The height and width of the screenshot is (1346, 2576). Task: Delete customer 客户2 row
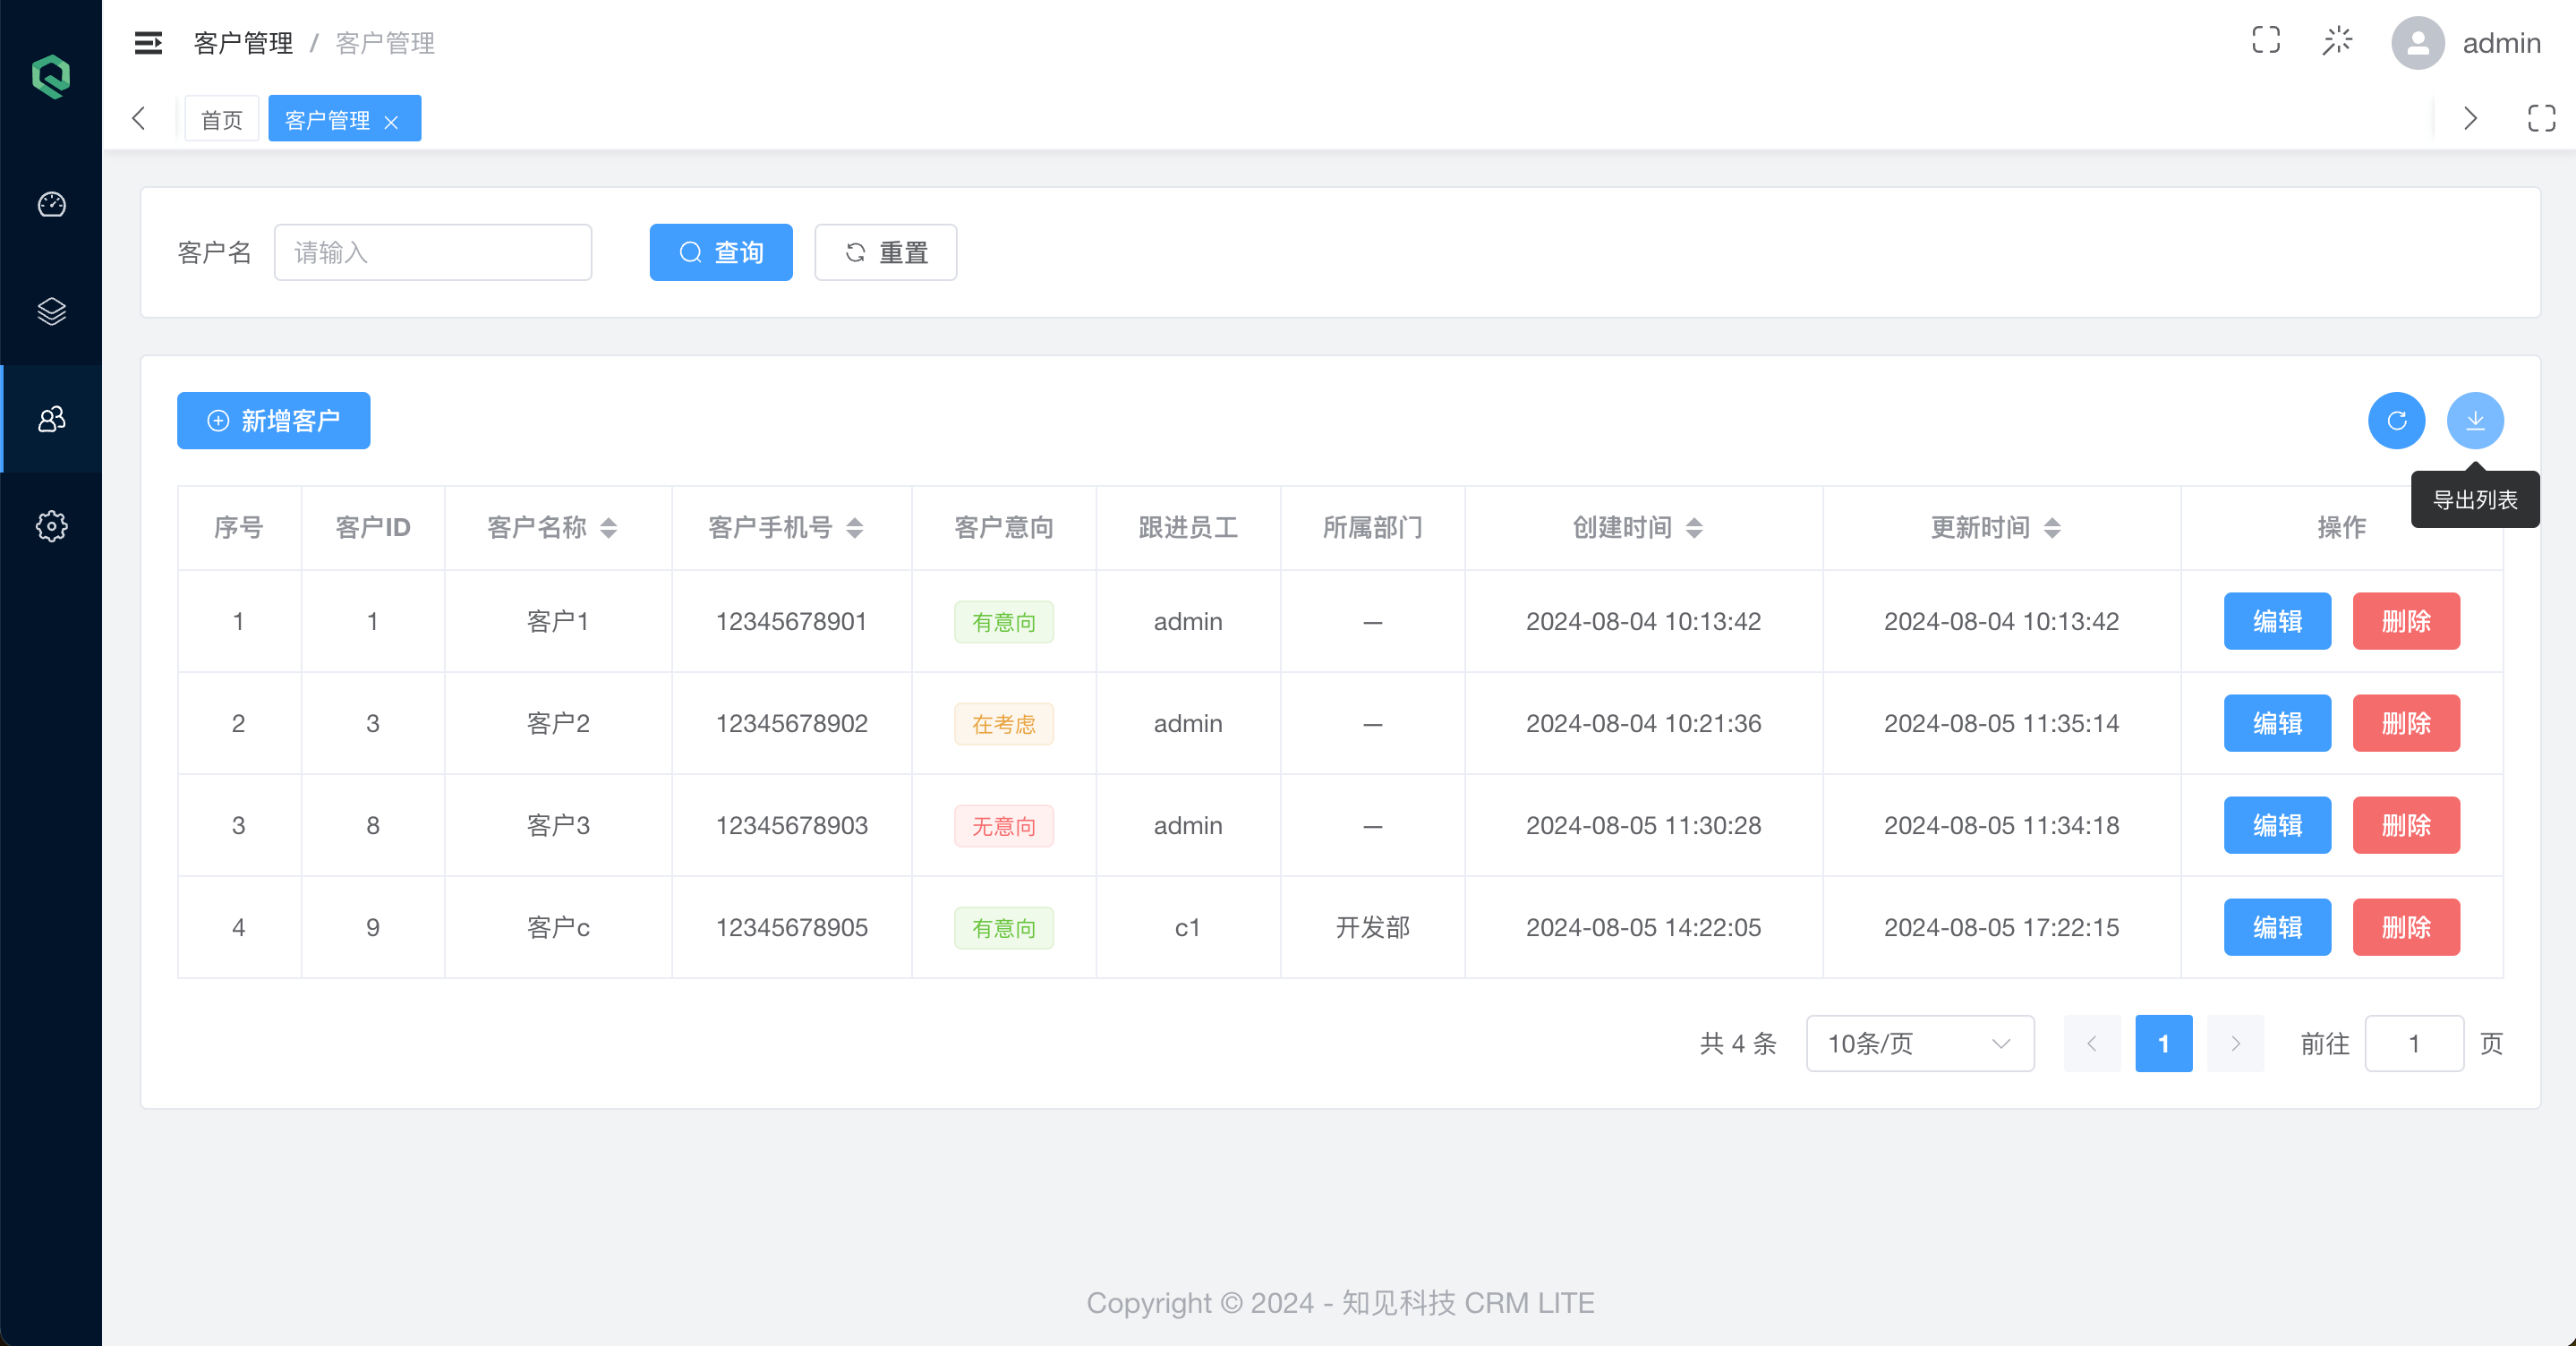coord(2406,723)
